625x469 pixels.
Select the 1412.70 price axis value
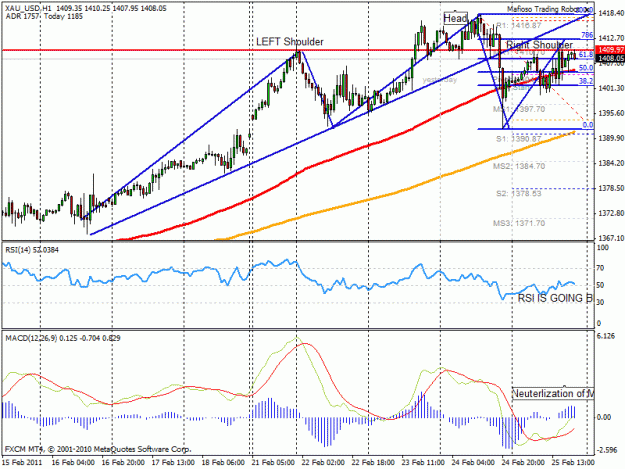click(x=611, y=38)
